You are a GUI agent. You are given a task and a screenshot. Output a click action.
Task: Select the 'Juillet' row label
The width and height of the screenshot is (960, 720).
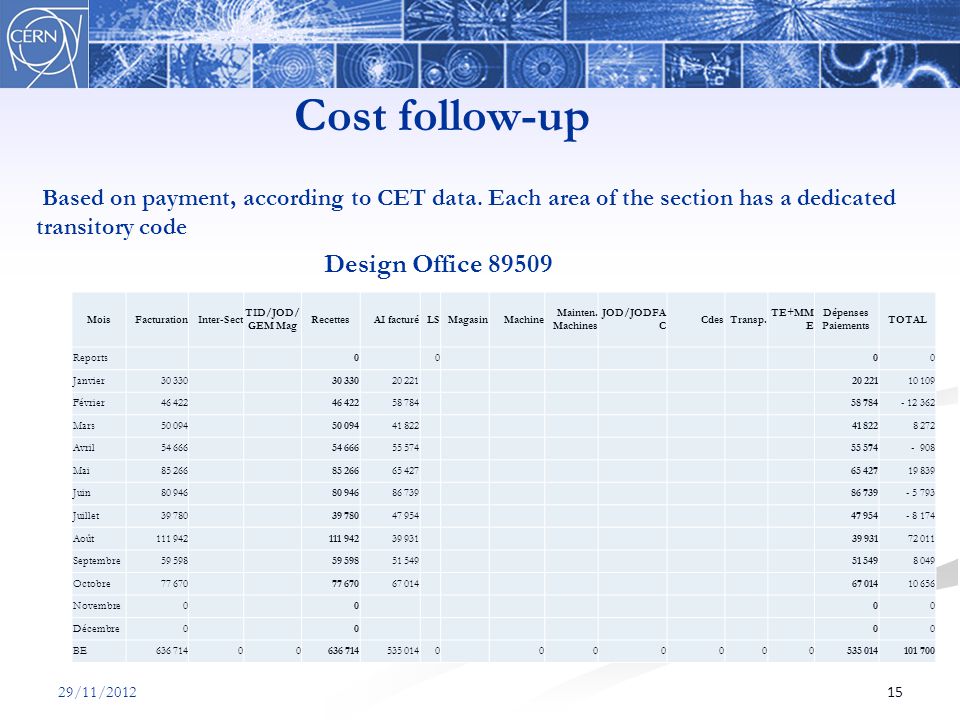(86, 516)
